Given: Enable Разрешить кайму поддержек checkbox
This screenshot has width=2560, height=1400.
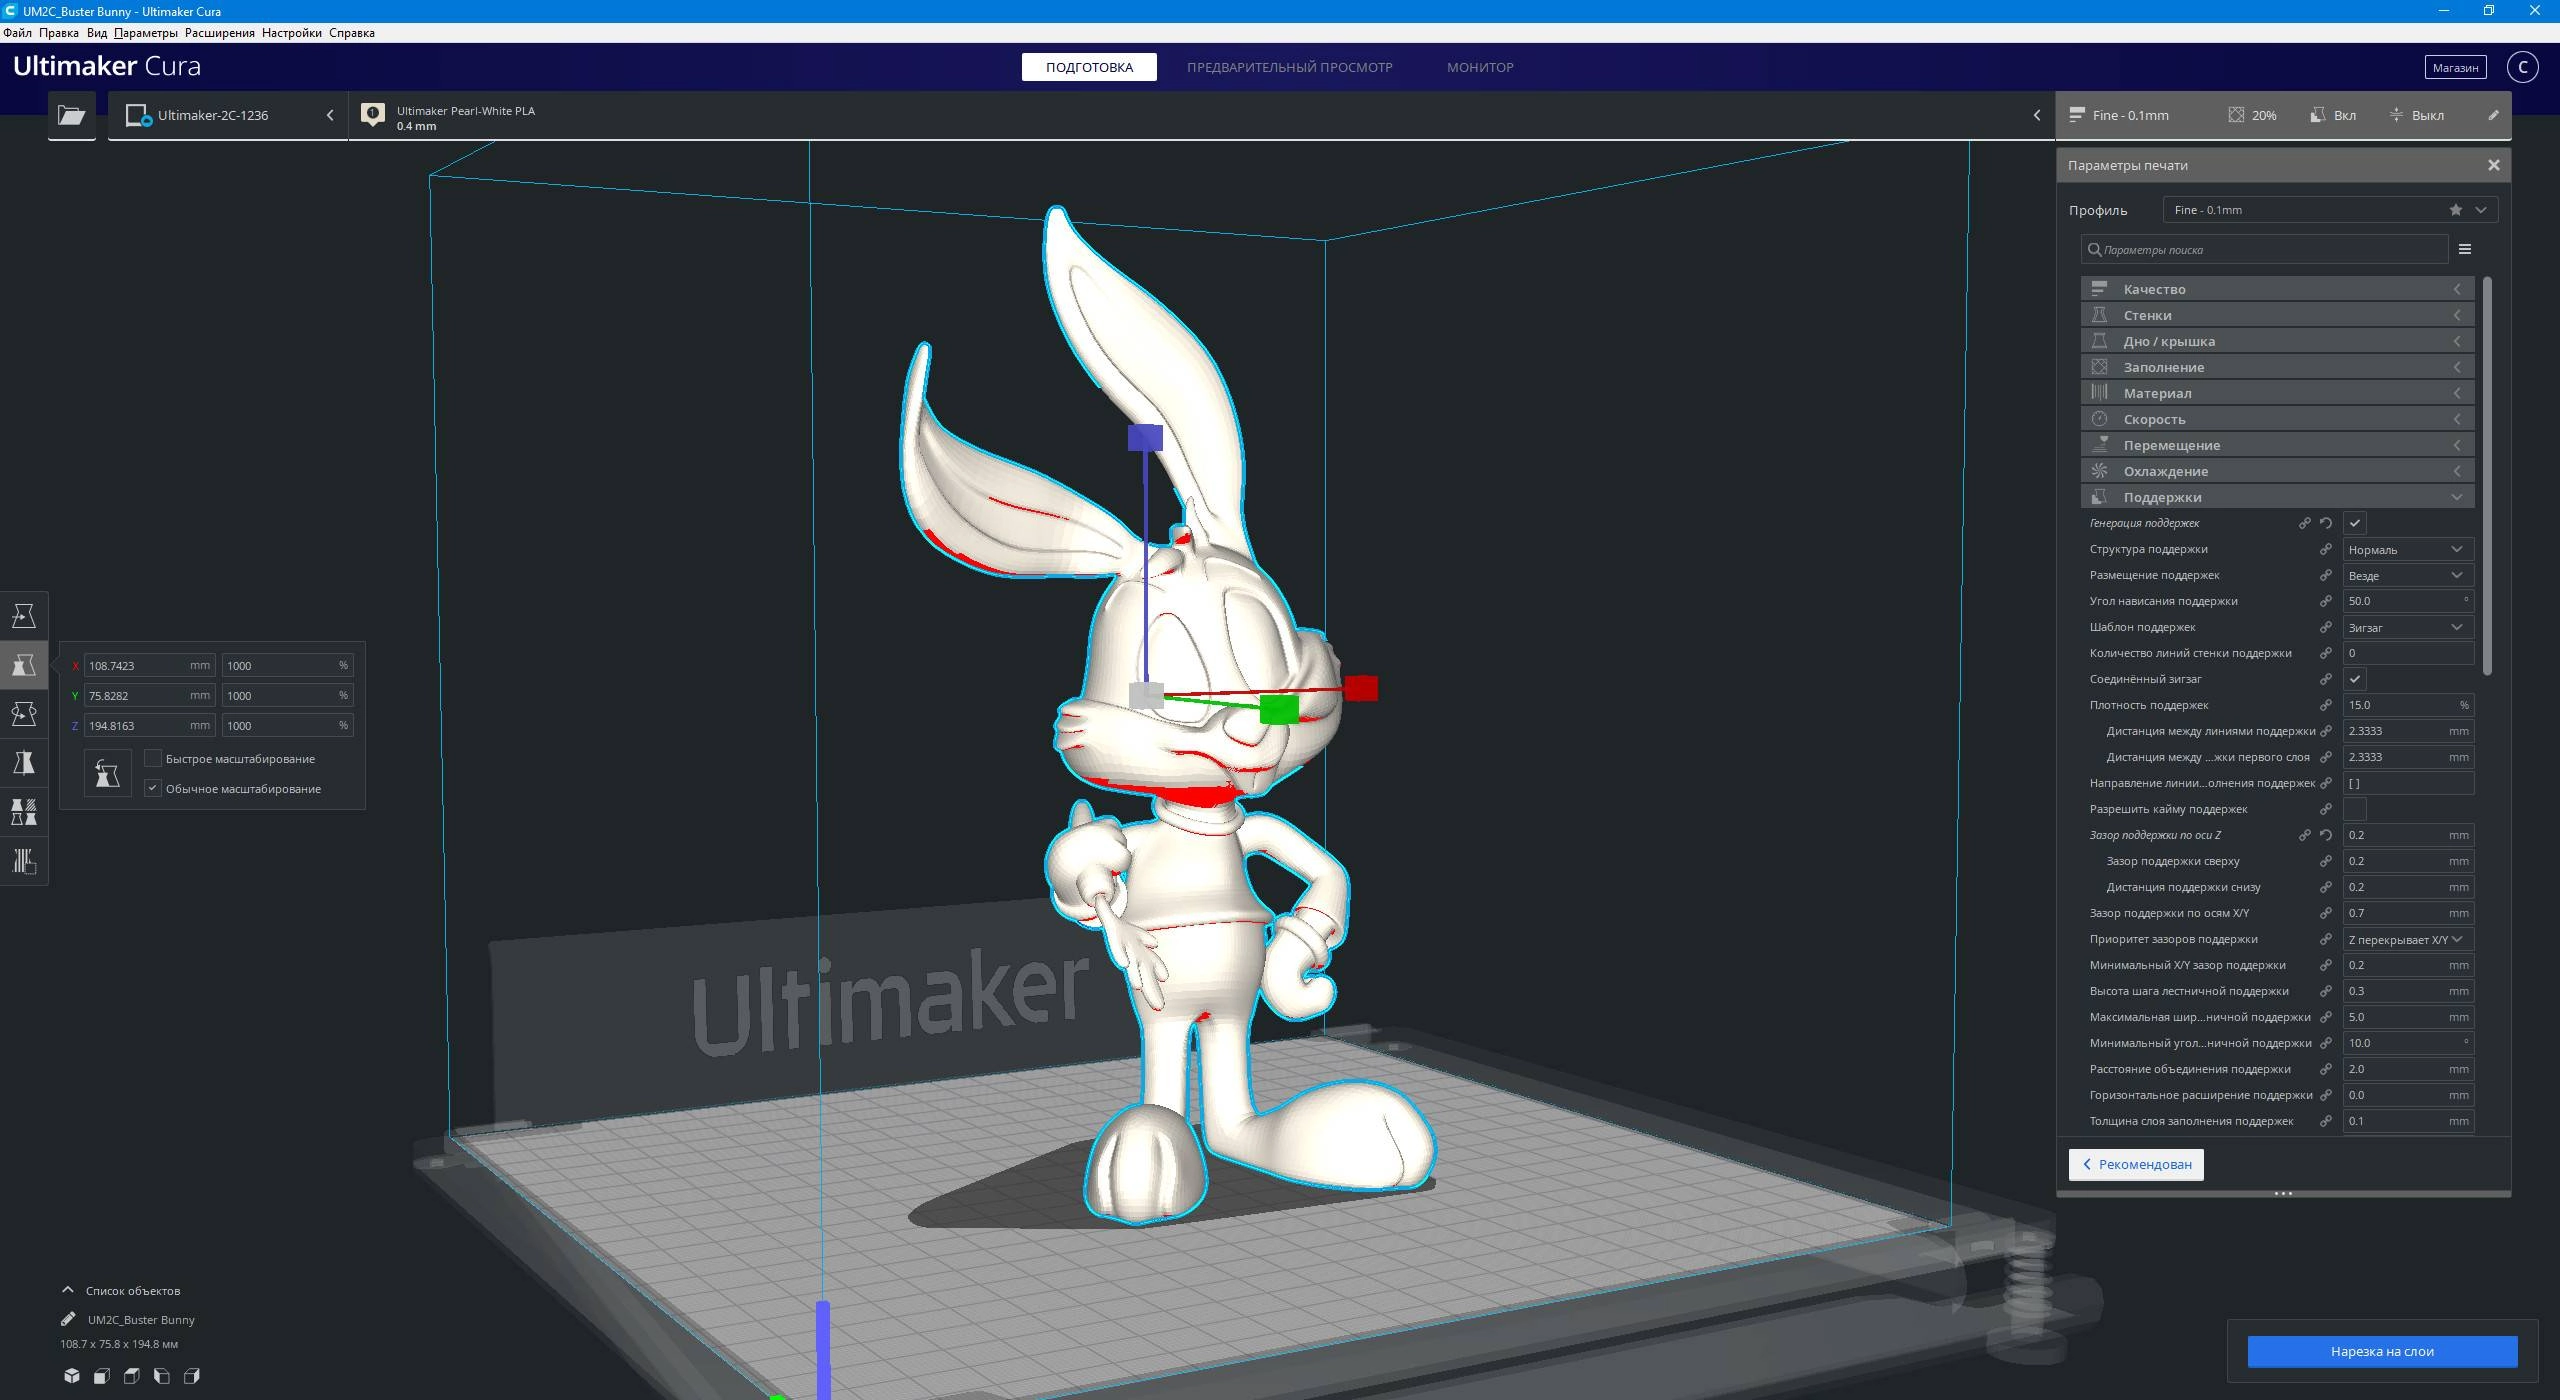Looking at the screenshot, I should (2355, 809).
